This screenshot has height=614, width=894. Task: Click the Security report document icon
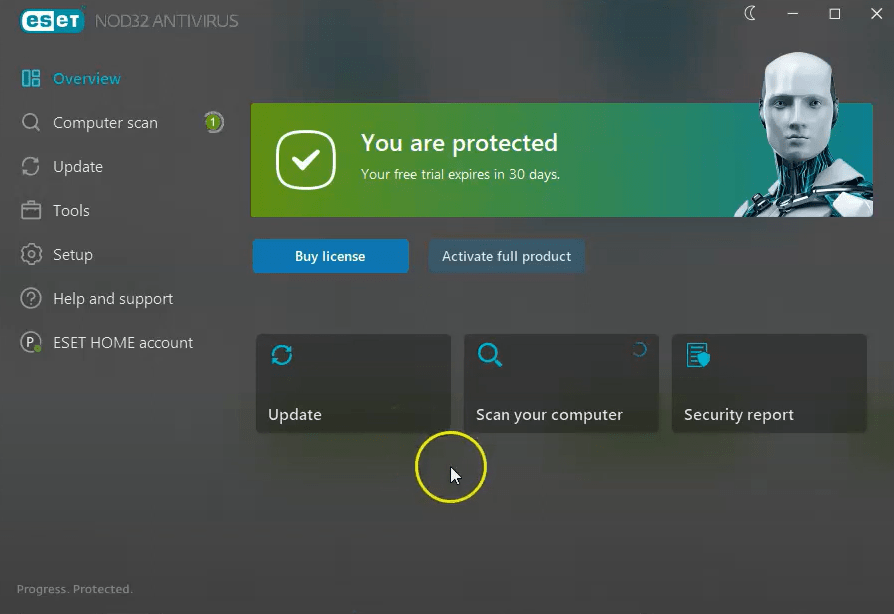coord(698,355)
